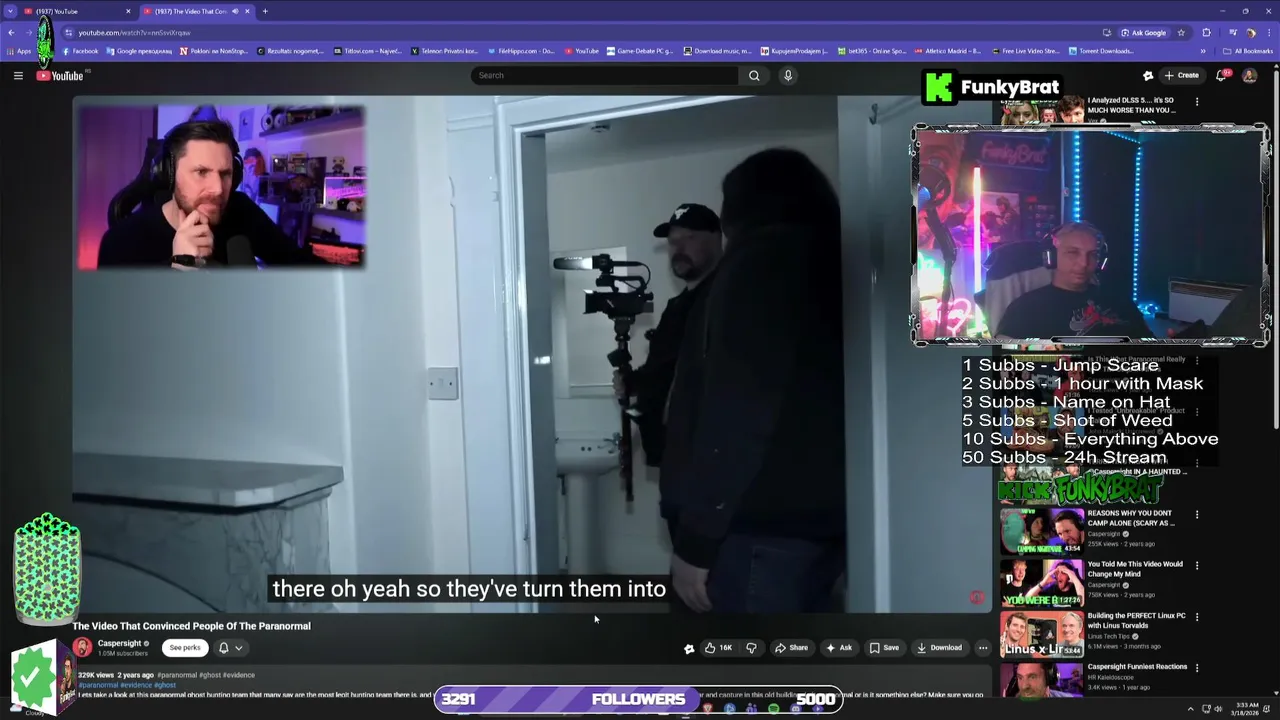Focus the YouTube search box
This screenshot has height=720, width=1280.
click(604, 75)
